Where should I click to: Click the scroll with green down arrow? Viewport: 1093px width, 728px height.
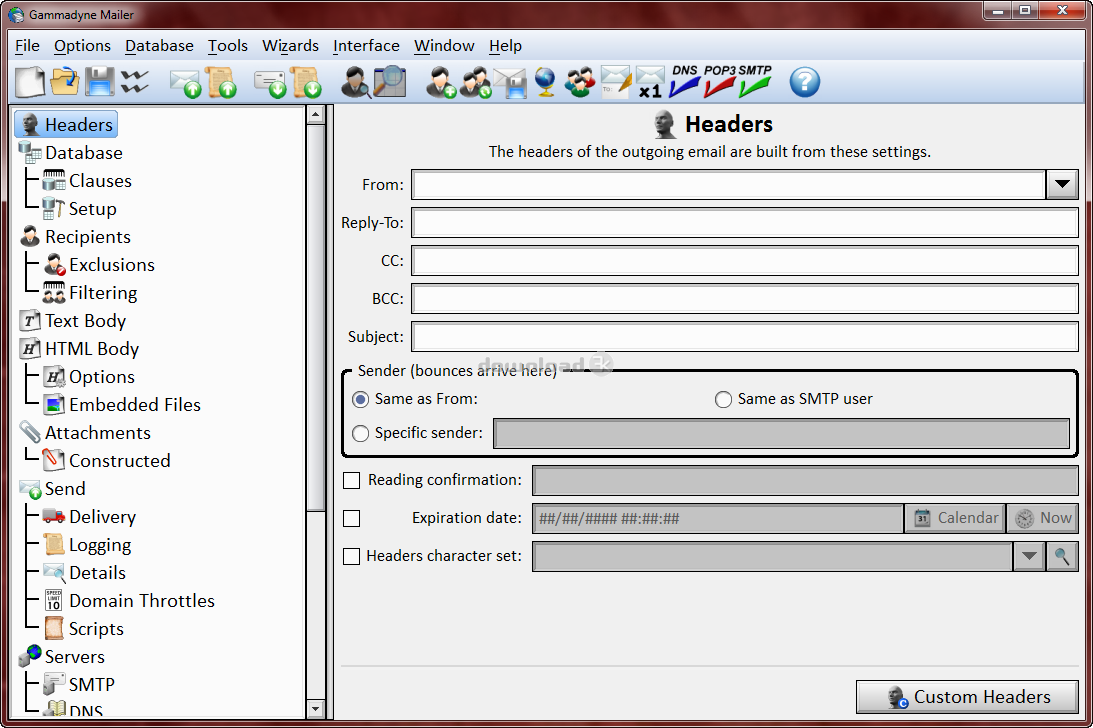306,82
